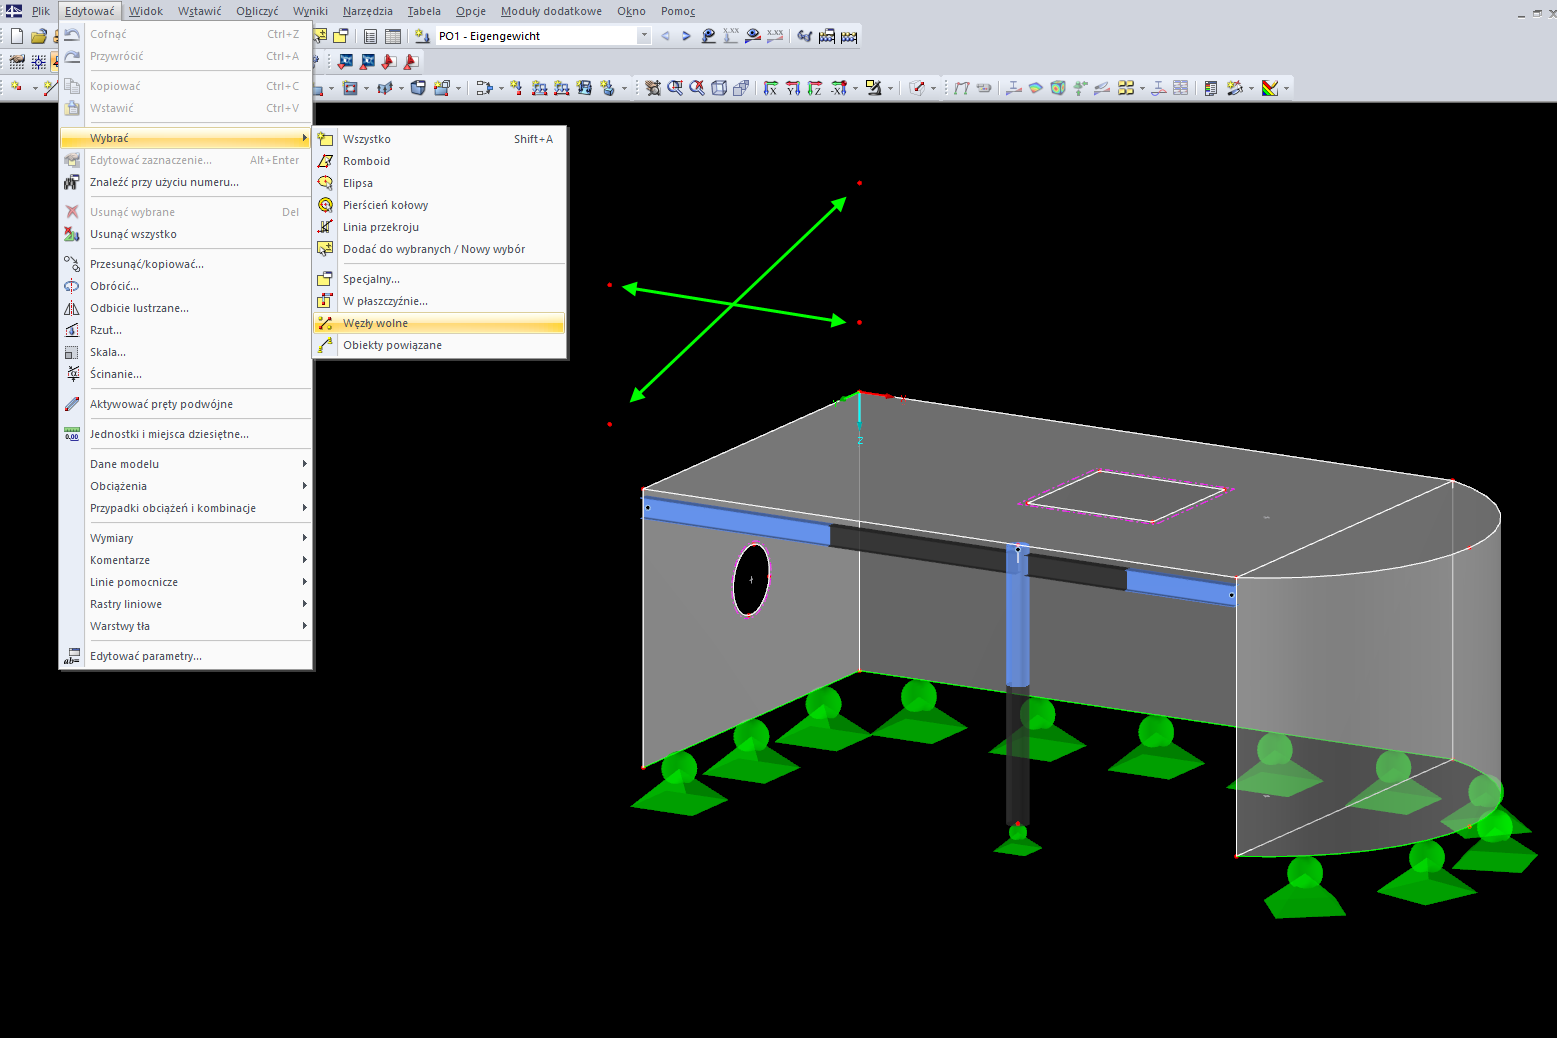The height and width of the screenshot is (1038, 1557).
Task: Open the Moduły dodatkowe menu
Action: (551, 11)
